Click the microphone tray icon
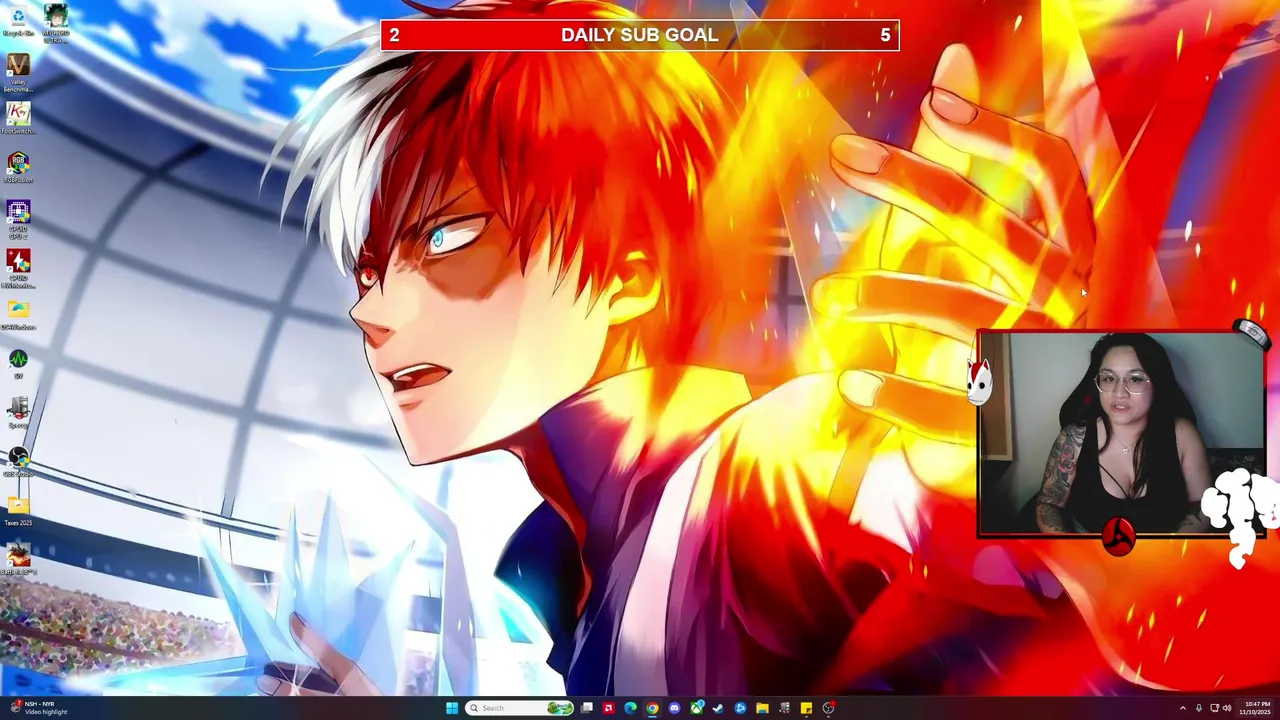This screenshot has height=720, width=1280. (x=1199, y=708)
